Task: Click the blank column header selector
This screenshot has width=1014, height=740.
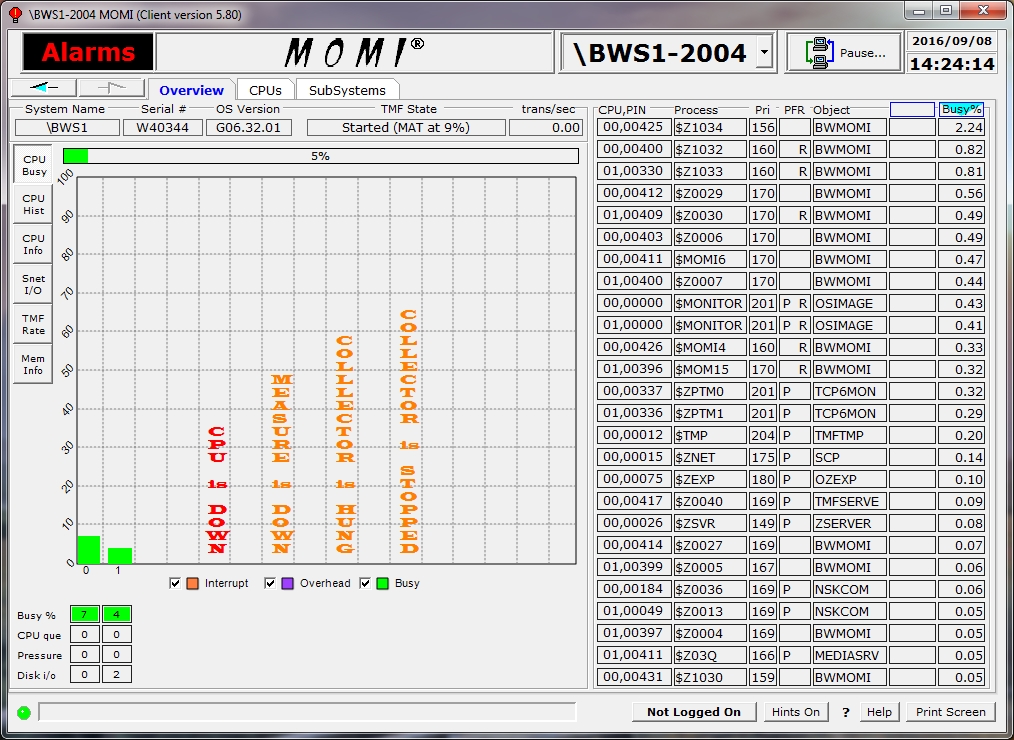Action: [x=911, y=109]
